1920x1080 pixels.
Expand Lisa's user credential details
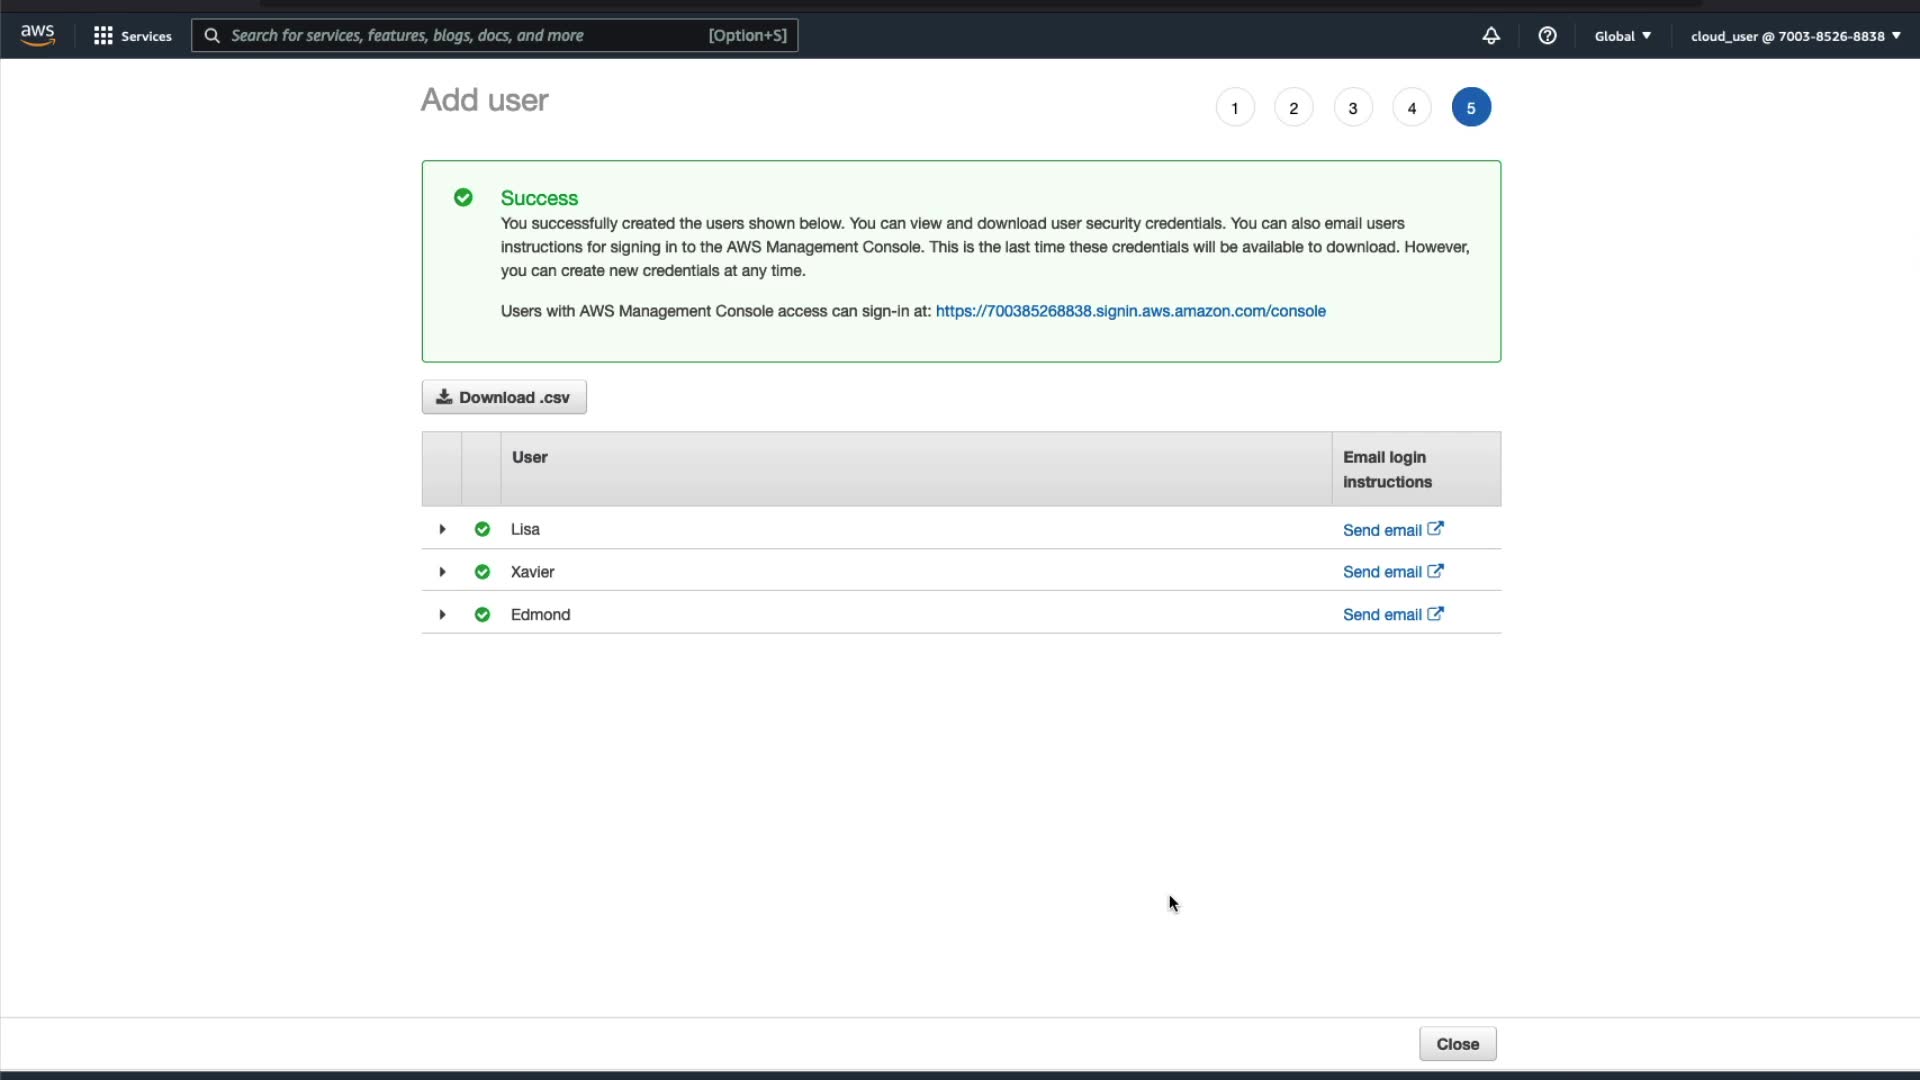[x=442, y=529]
